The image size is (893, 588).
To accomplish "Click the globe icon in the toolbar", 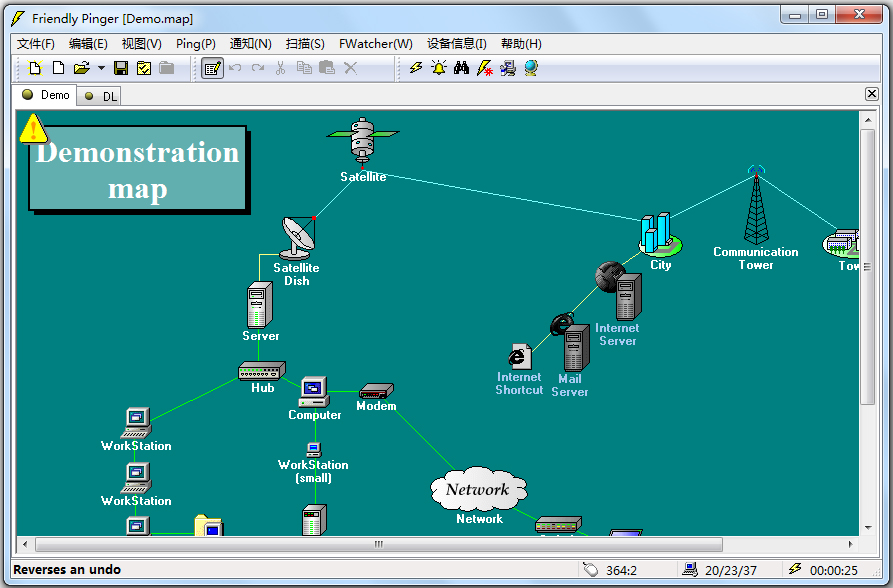I will click(x=531, y=68).
